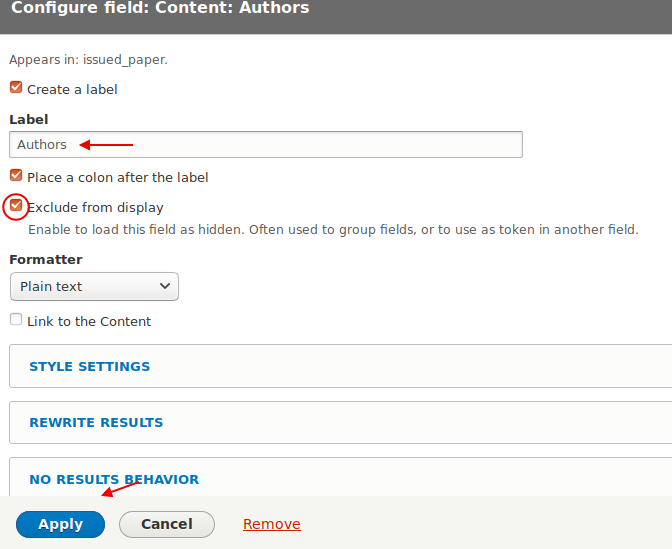This screenshot has height=549, width=672.
Task: Disable the Exclude from display checkbox
Action: tap(16, 206)
